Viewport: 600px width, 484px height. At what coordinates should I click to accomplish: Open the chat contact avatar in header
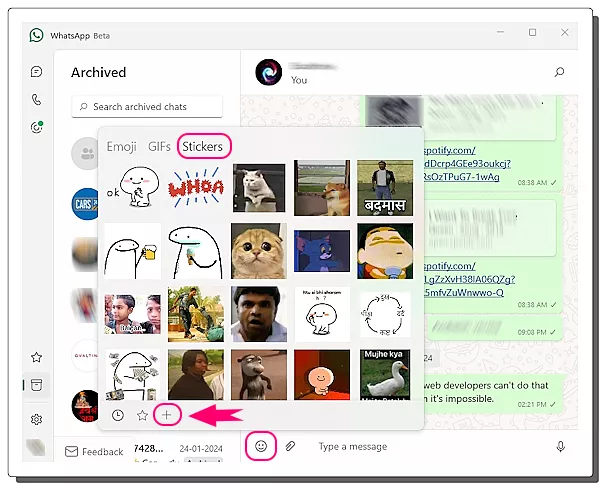point(269,72)
